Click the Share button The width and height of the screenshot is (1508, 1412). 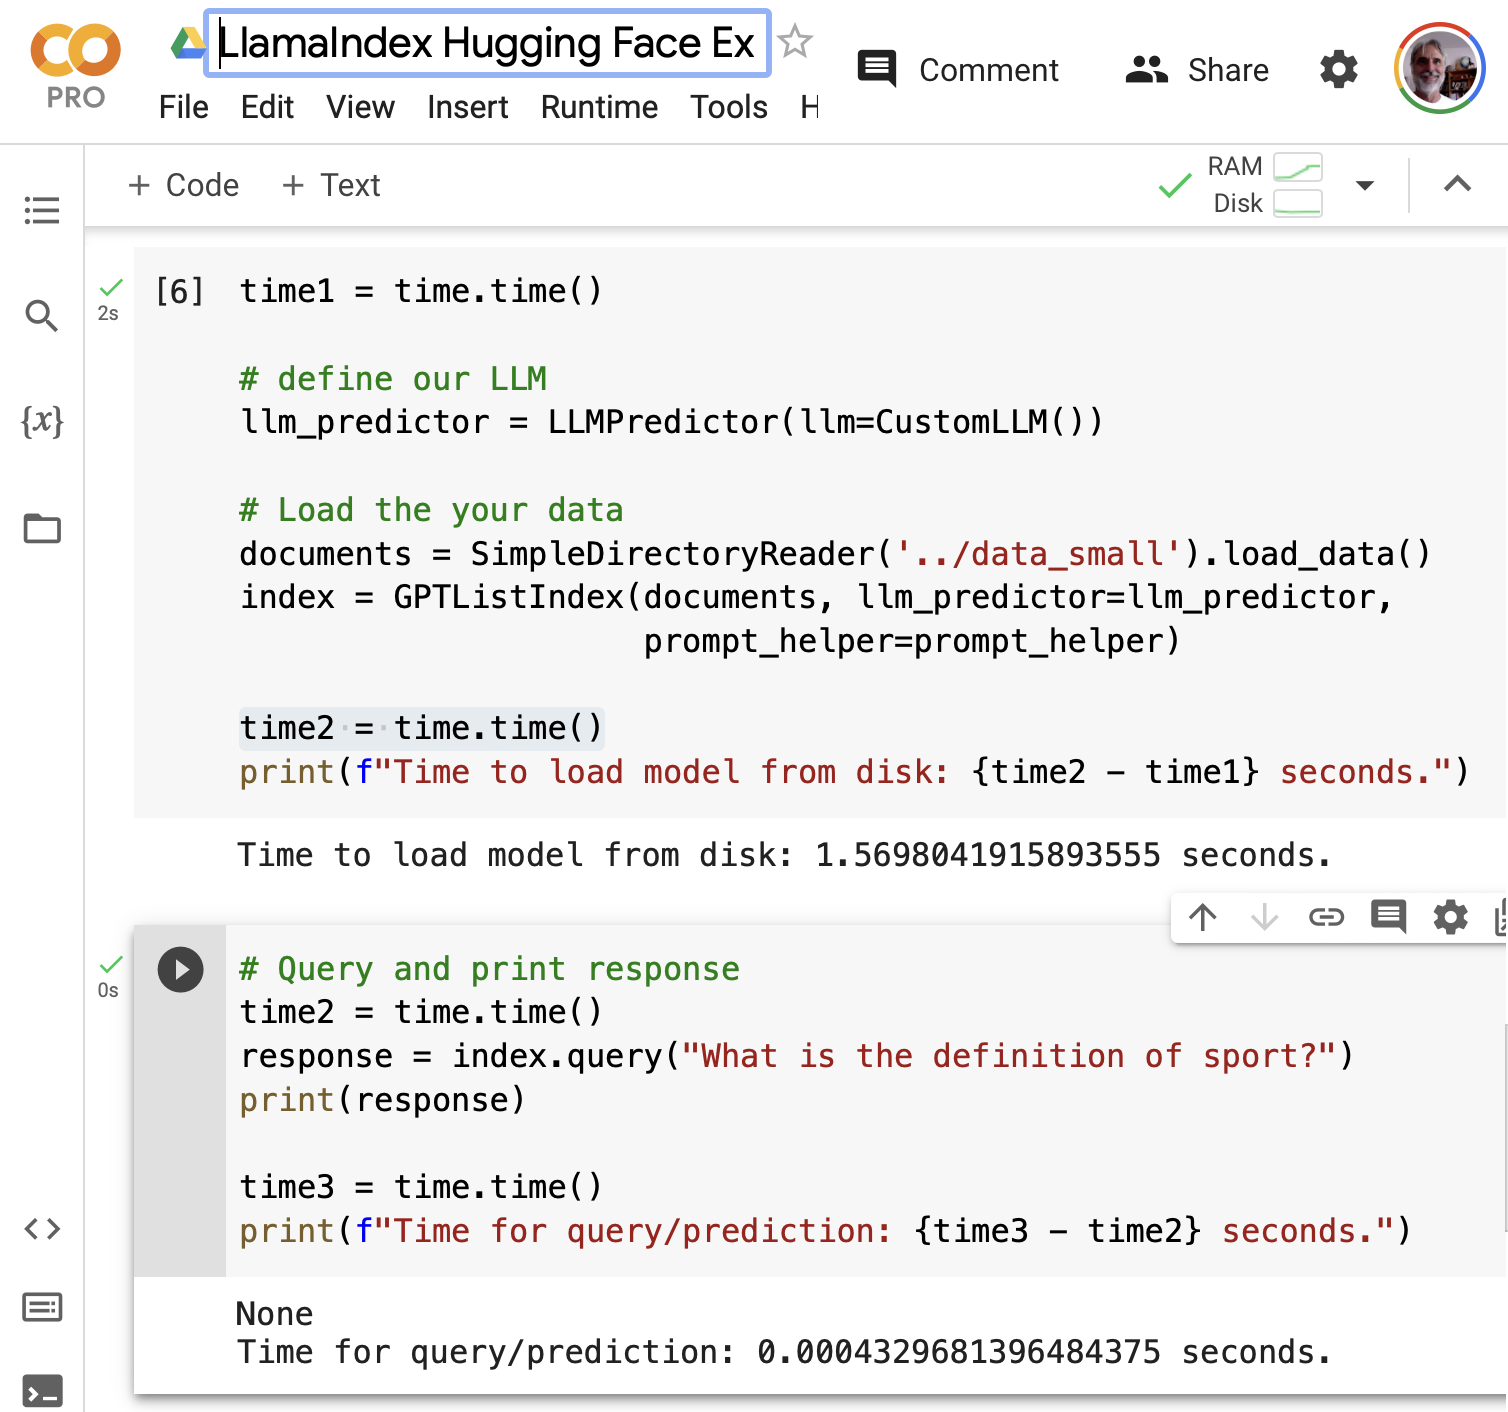(1197, 70)
